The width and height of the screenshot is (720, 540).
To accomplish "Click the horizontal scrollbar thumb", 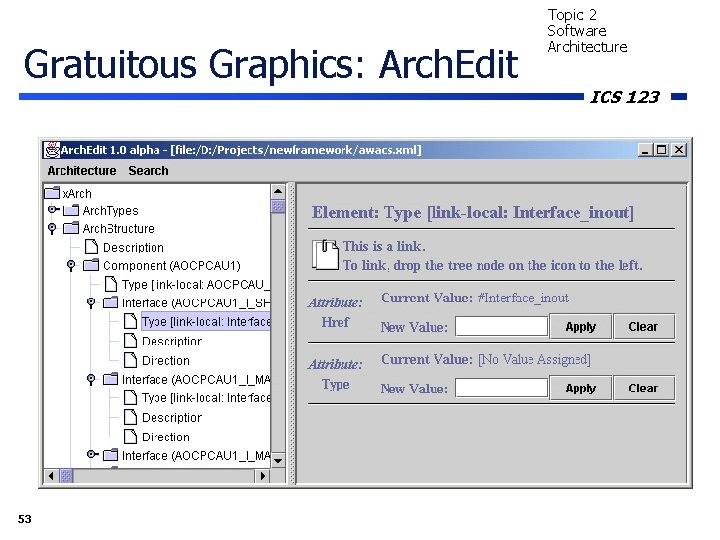I will click(x=66, y=476).
